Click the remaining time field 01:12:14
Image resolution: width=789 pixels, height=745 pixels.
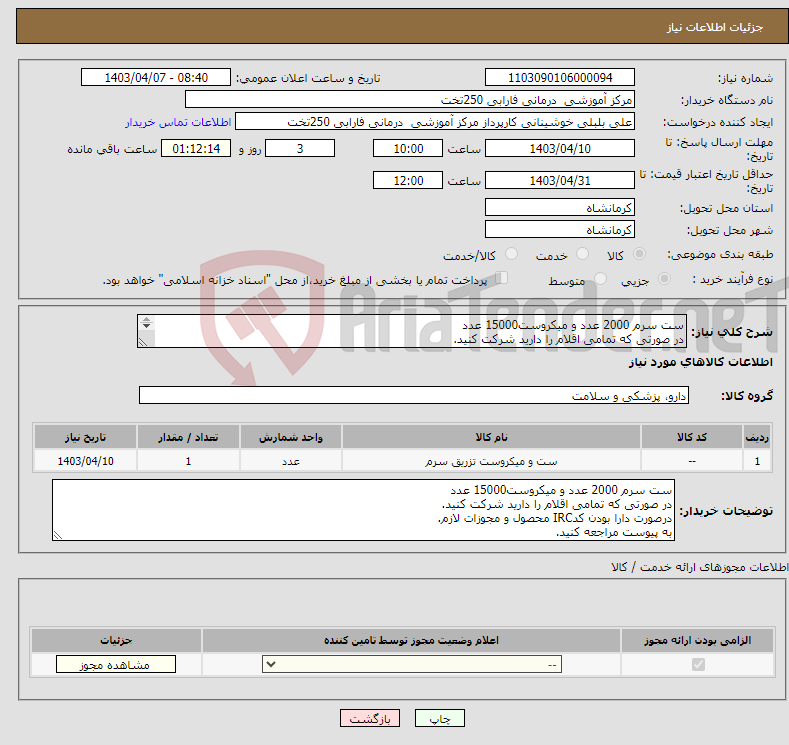[x=196, y=148]
